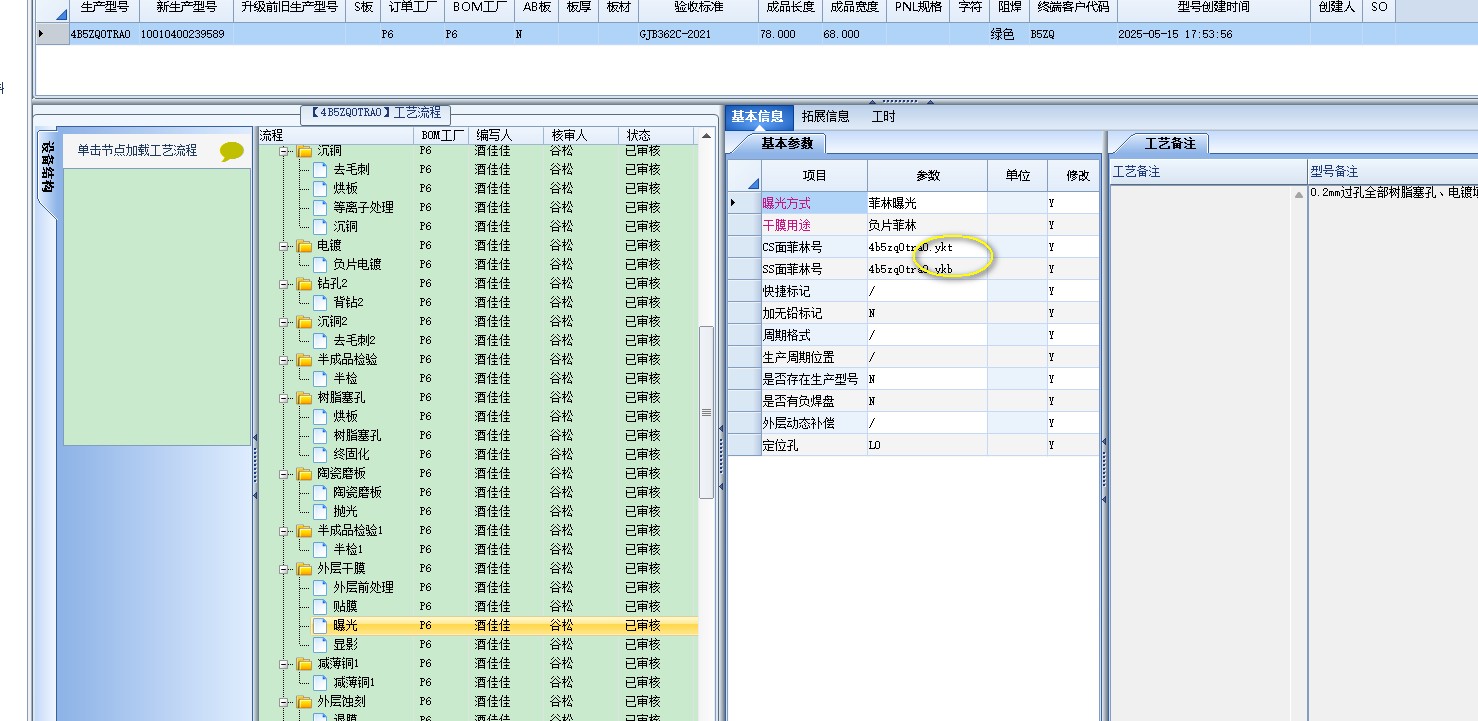This screenshot has height=721, width=1478.
Task: Click the 型号备注 text starting 0.2mm过孔
Action: click(x=1393, y=193)
